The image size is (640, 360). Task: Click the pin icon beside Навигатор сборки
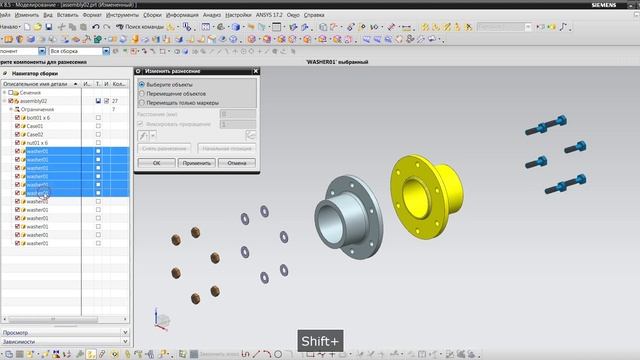5,73
